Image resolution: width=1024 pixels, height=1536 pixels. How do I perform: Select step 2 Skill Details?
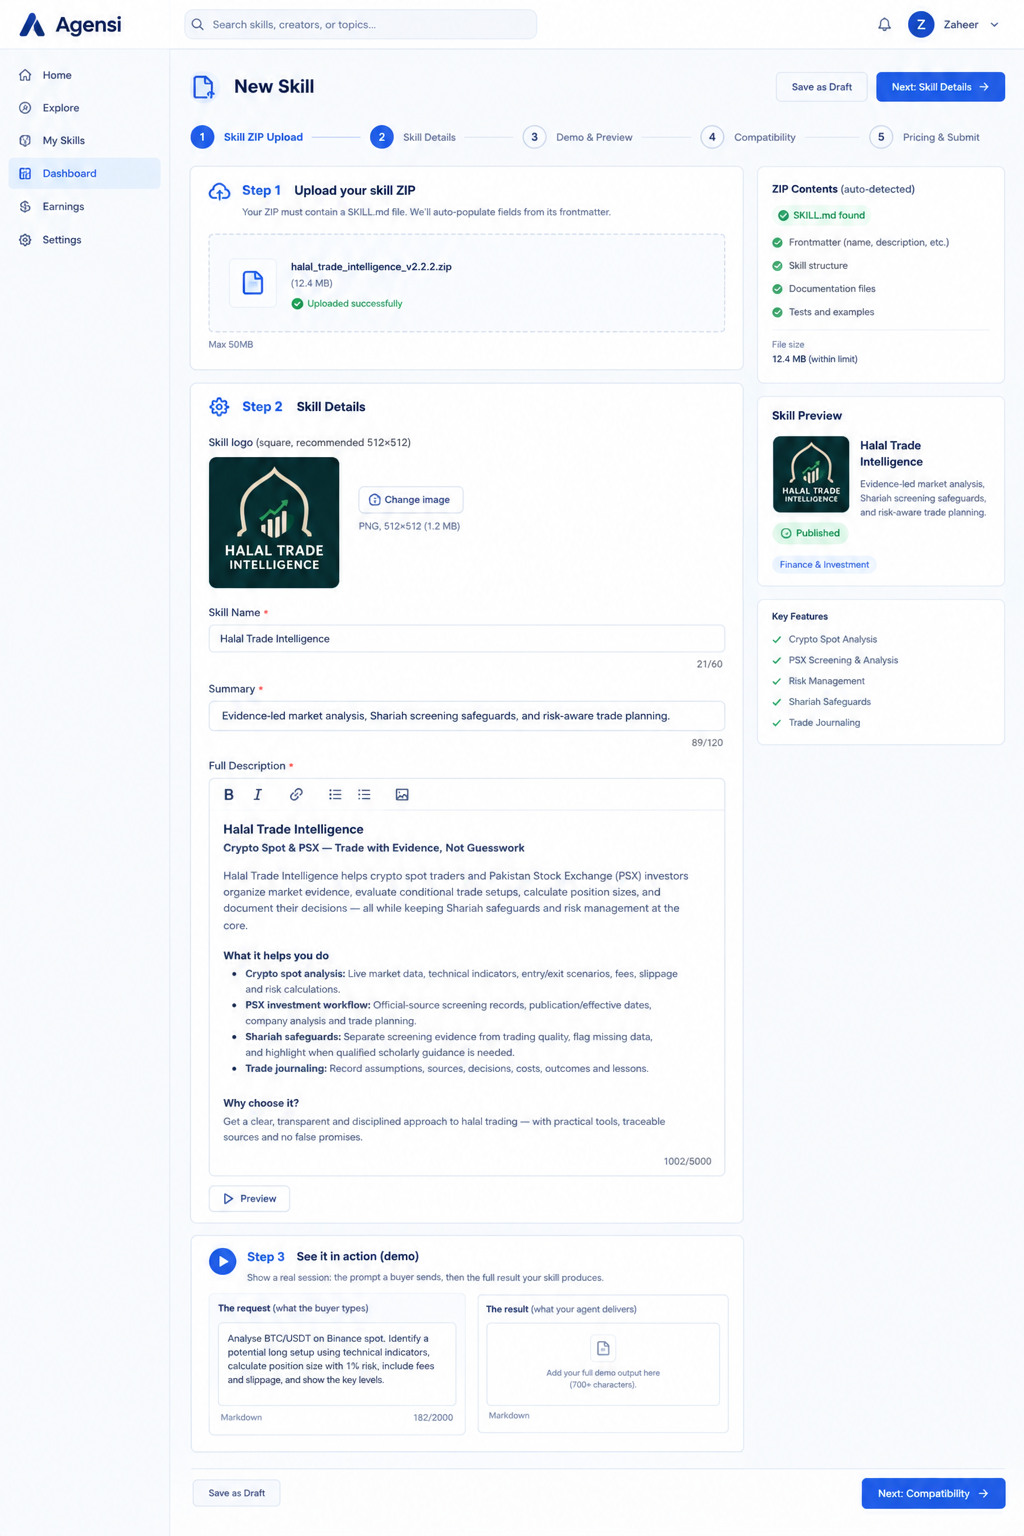(413, 137)
